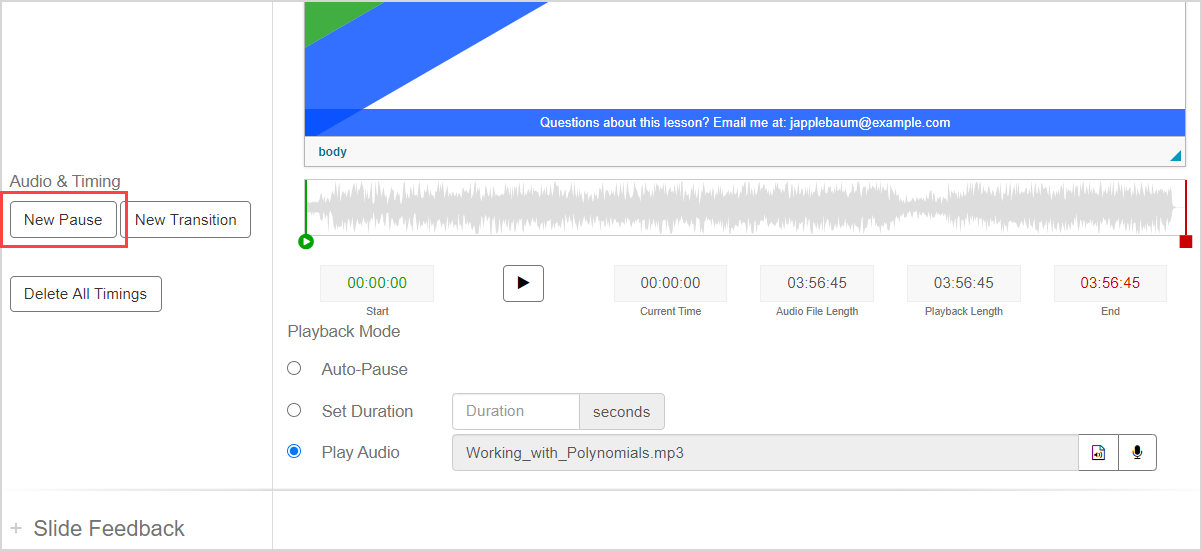Click Delete All Timings
Image resolution: width=1202 pixels, height=551 pixels.
pos(85,294)
